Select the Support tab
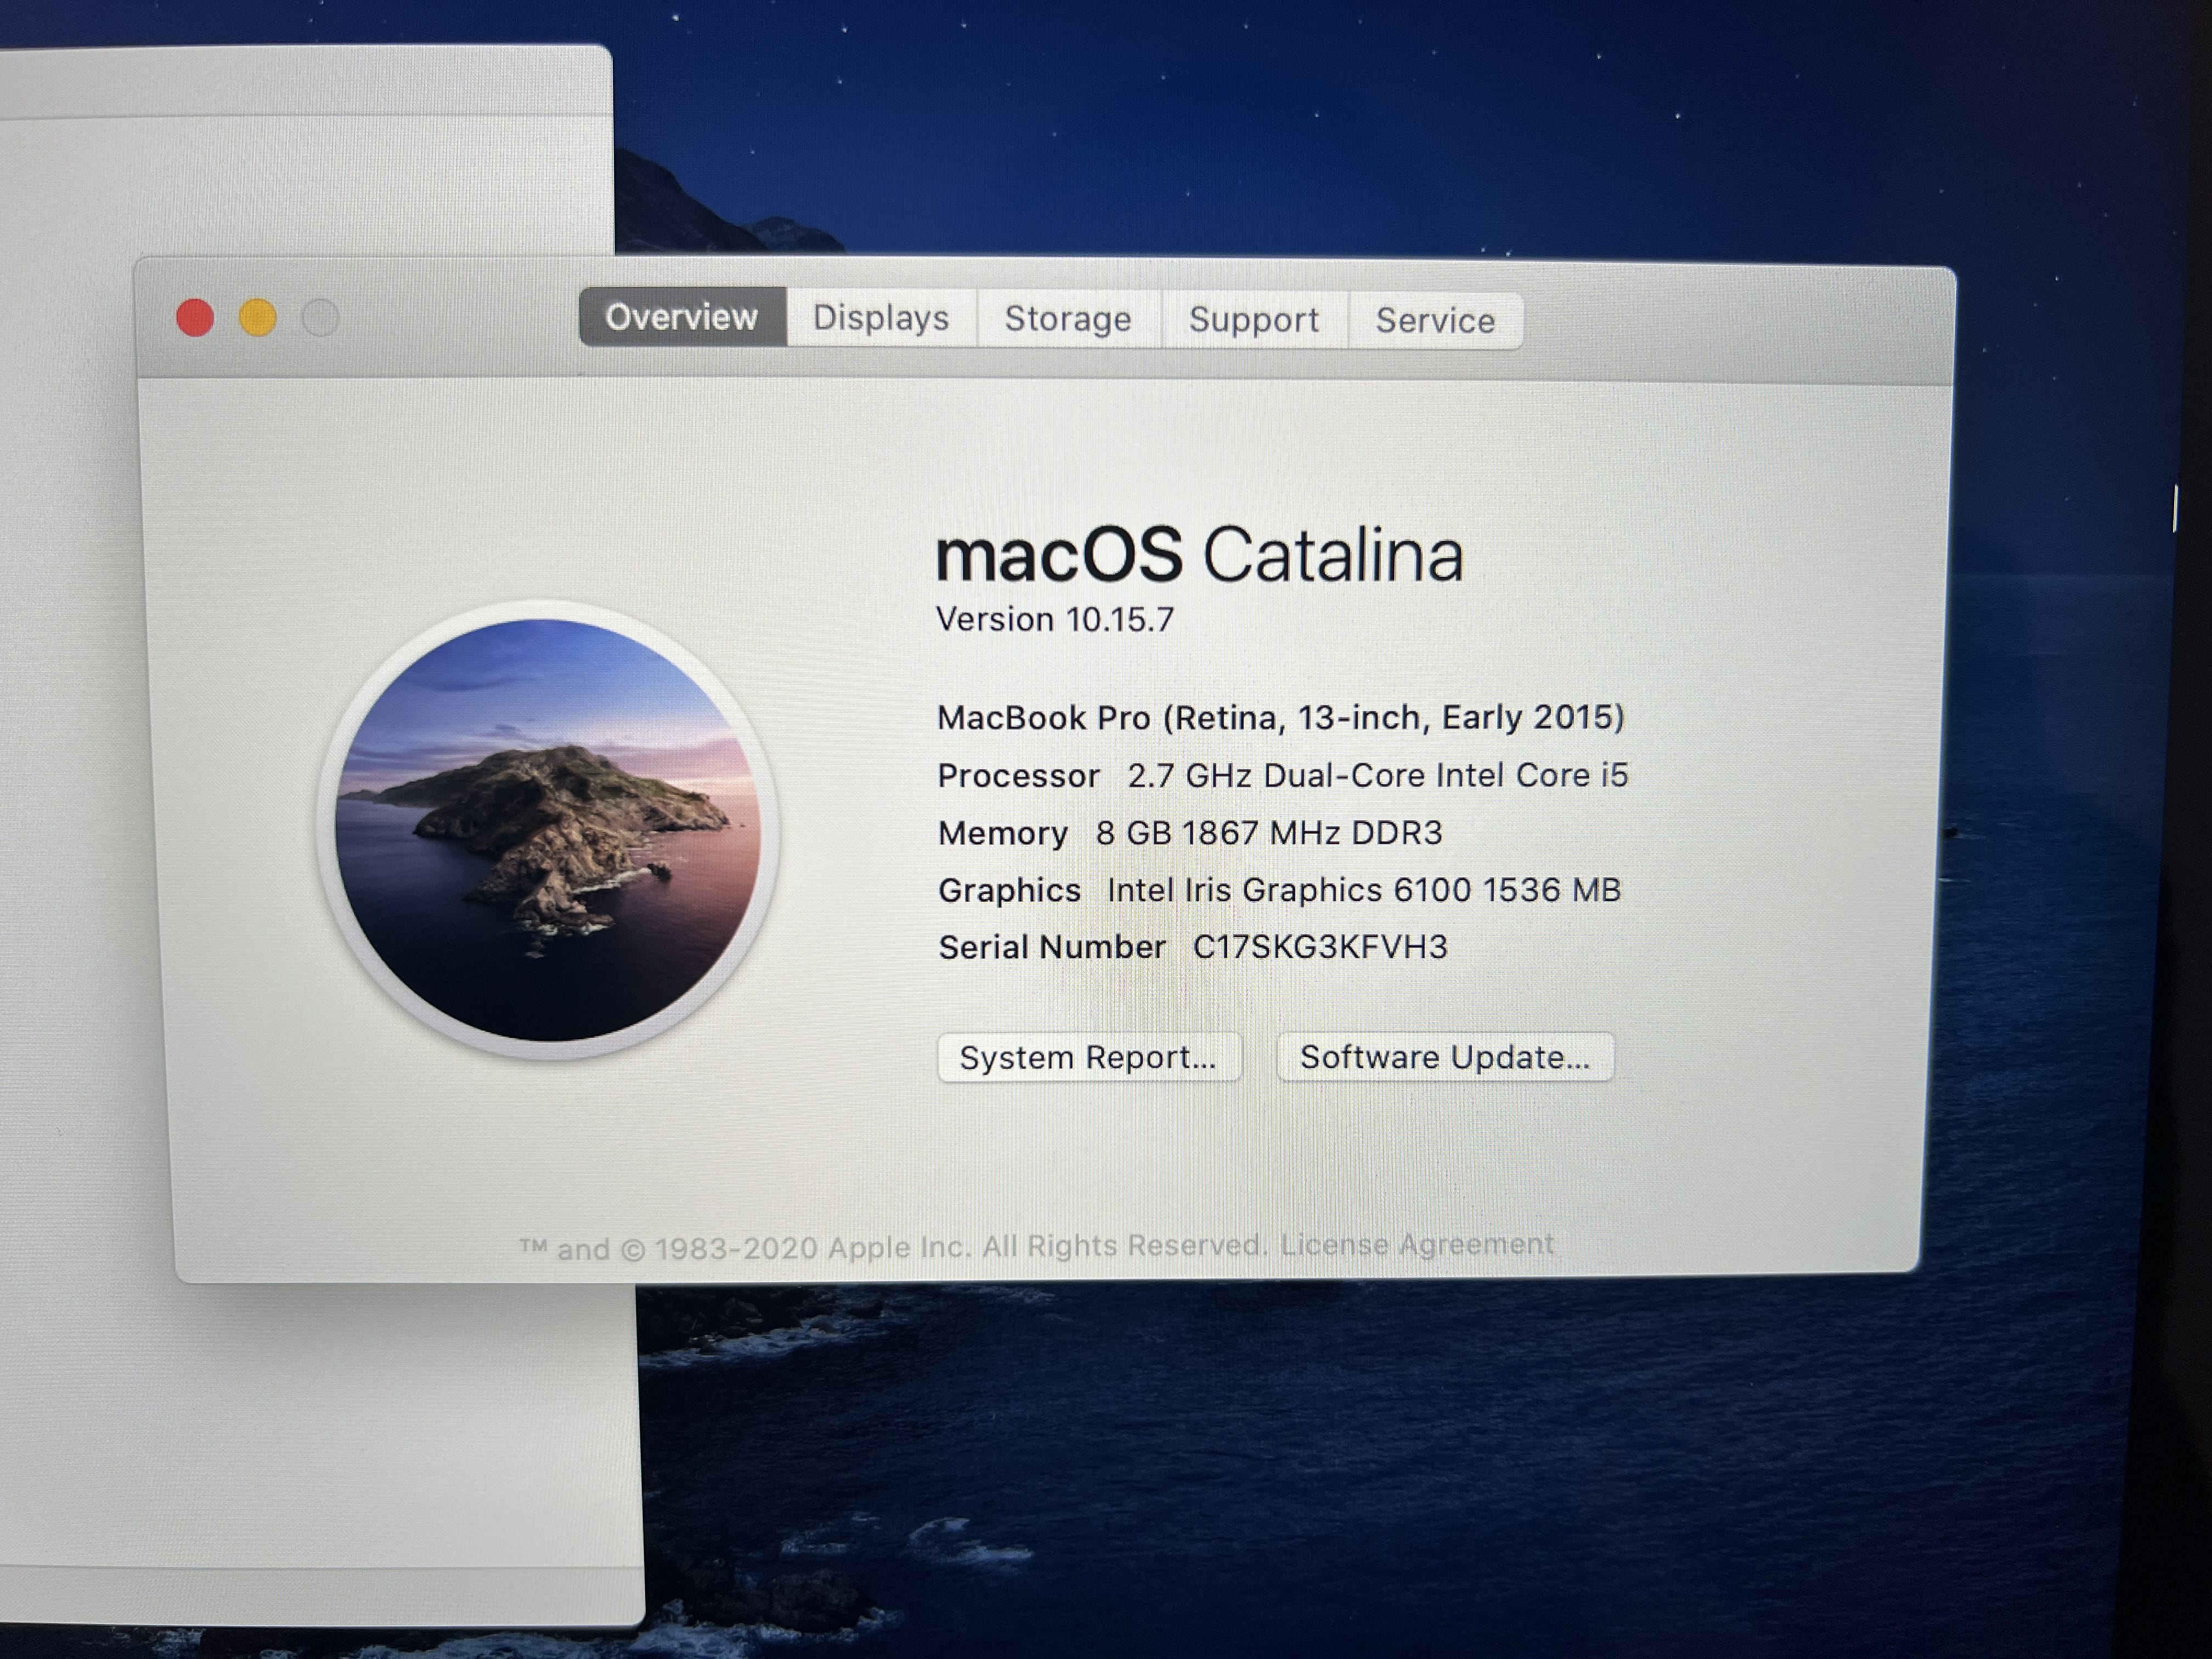 (x=1254, y=320)
